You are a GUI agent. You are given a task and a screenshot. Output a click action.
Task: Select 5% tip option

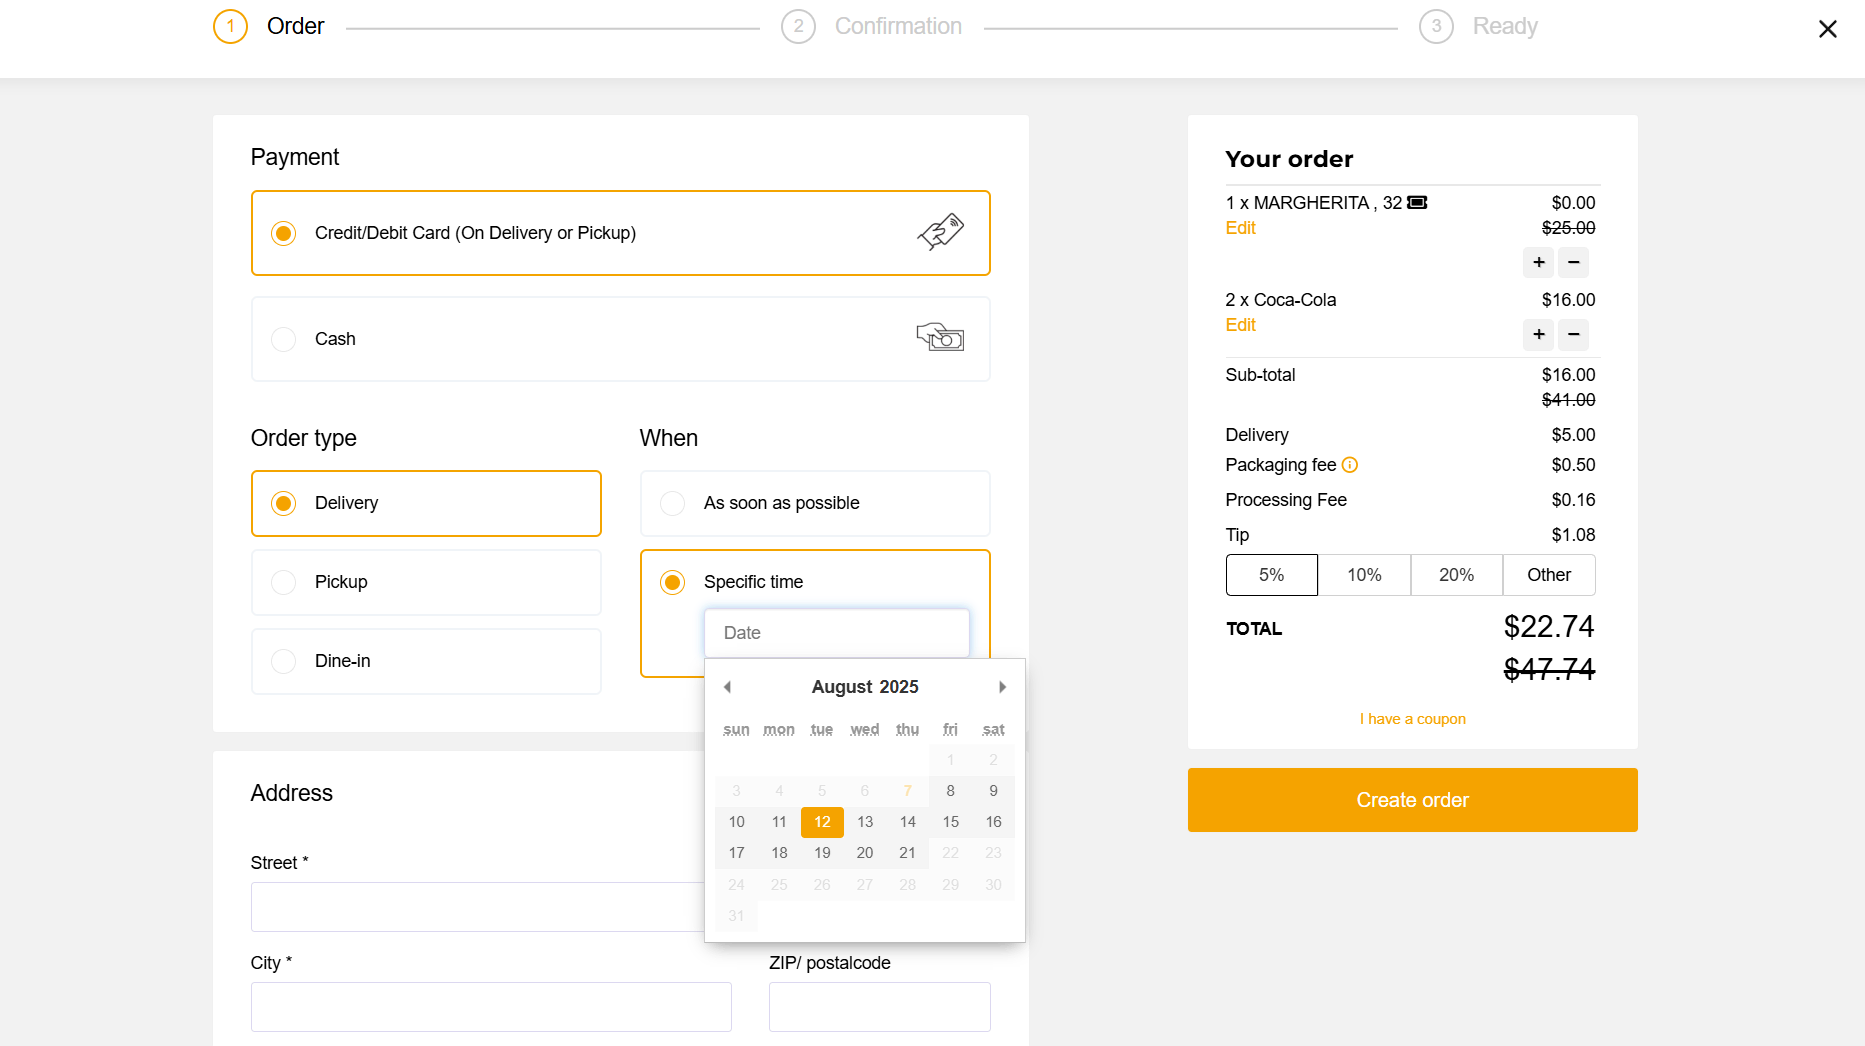point(1272,575)
